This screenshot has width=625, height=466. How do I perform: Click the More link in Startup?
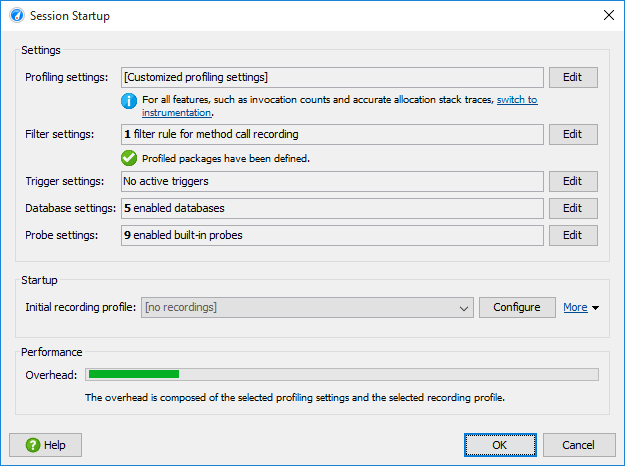coord(575,307)
